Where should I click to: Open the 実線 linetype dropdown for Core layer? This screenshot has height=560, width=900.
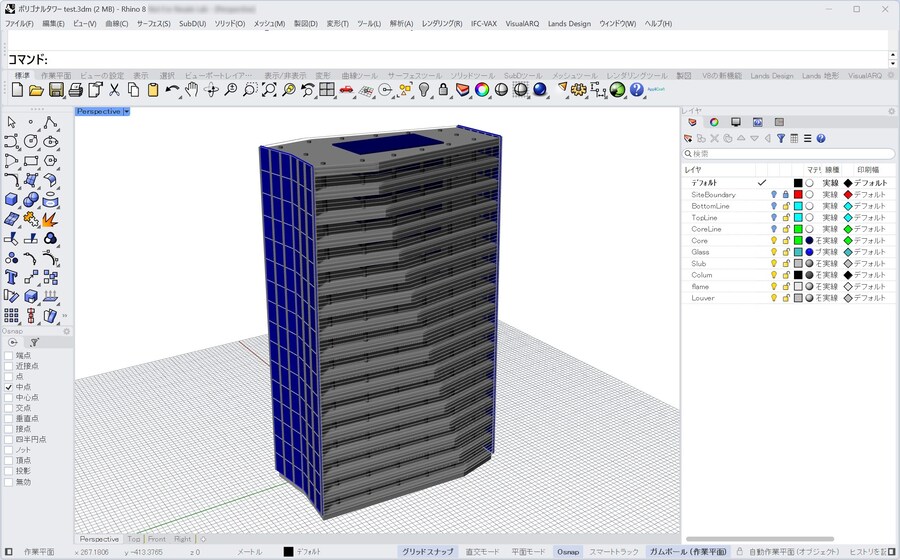click(x=830, y=241)
